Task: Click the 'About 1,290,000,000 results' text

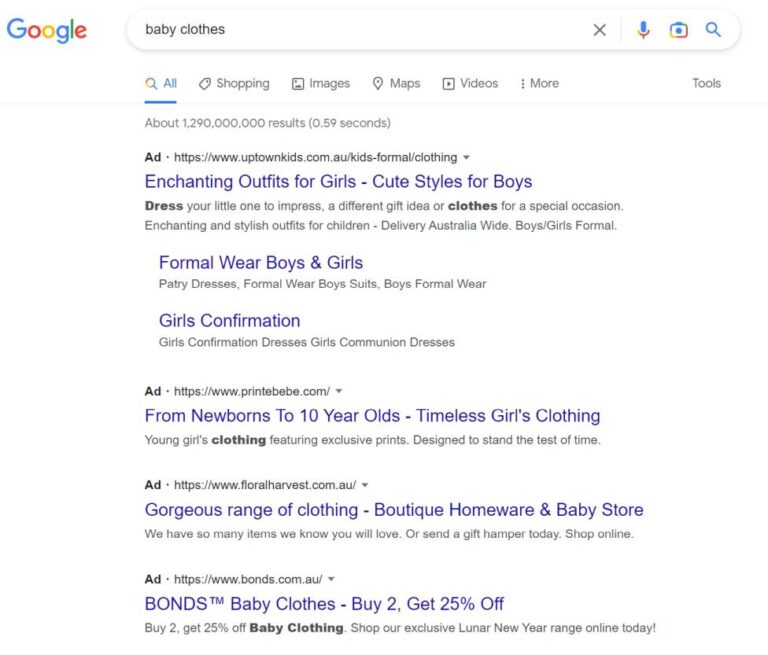Action: click(267, 123)
